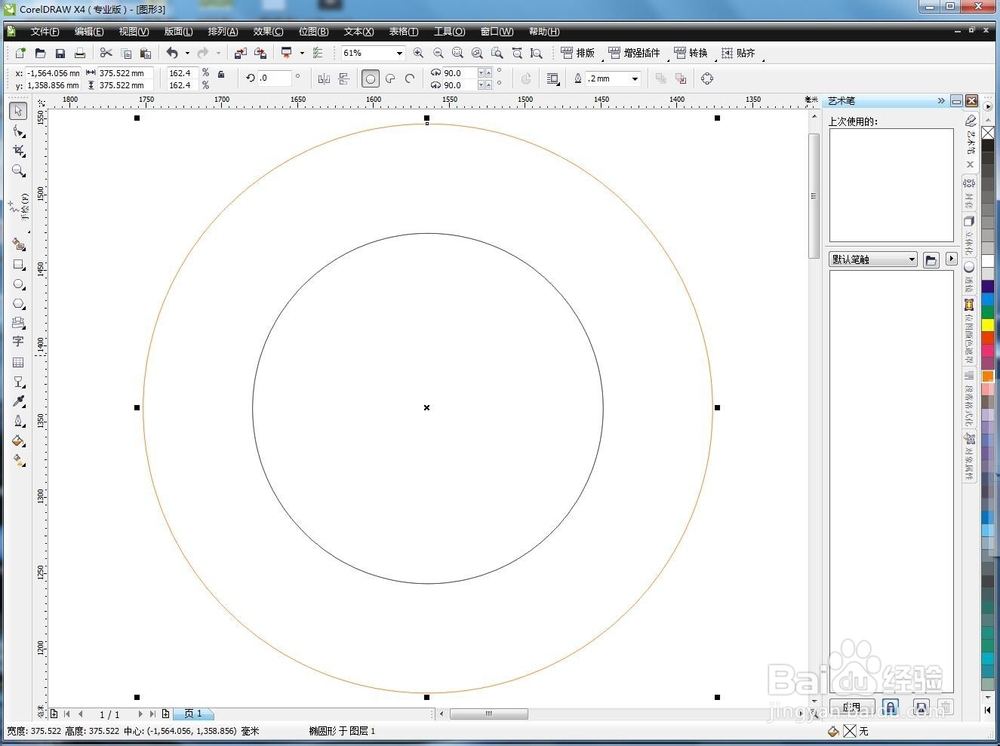Select the Rectangle tool
1000x746 pixels.
pyautogui.click(x=18, y=265)
